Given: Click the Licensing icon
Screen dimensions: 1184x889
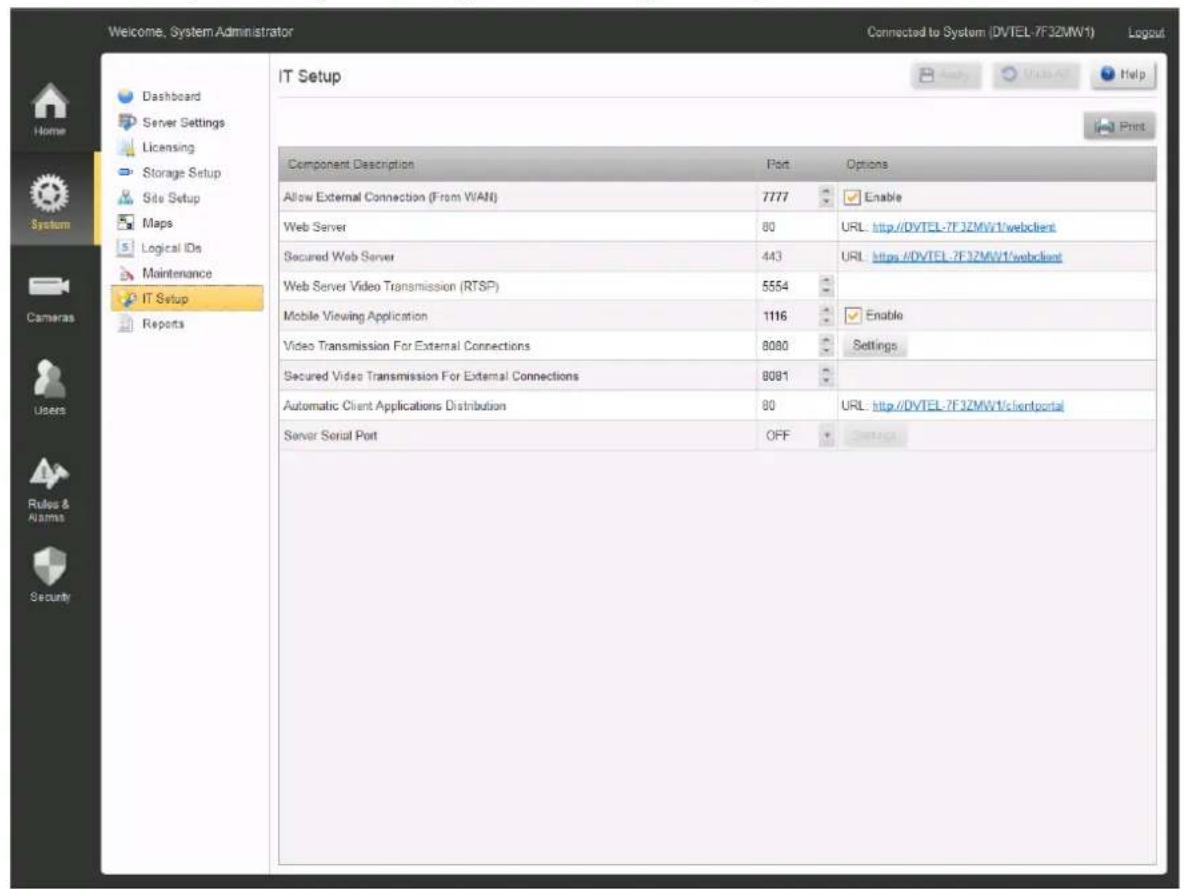Looking at the screenshot, I should click(127, 147).
